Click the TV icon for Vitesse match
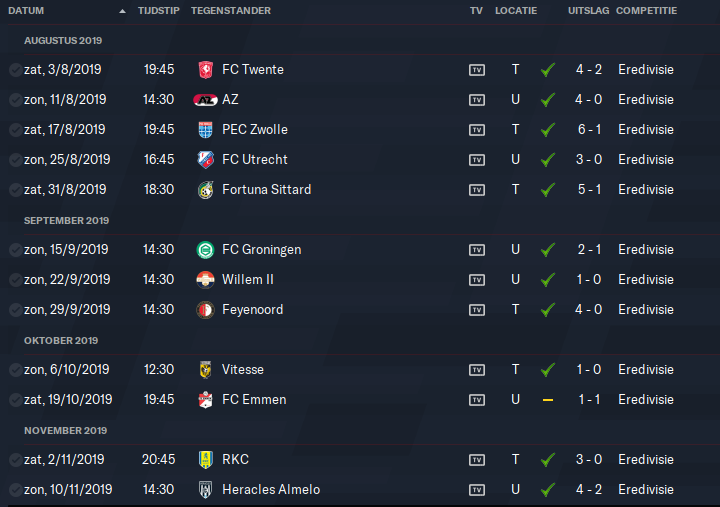This screenshot has width=720, height=507. tap(477, 370)
